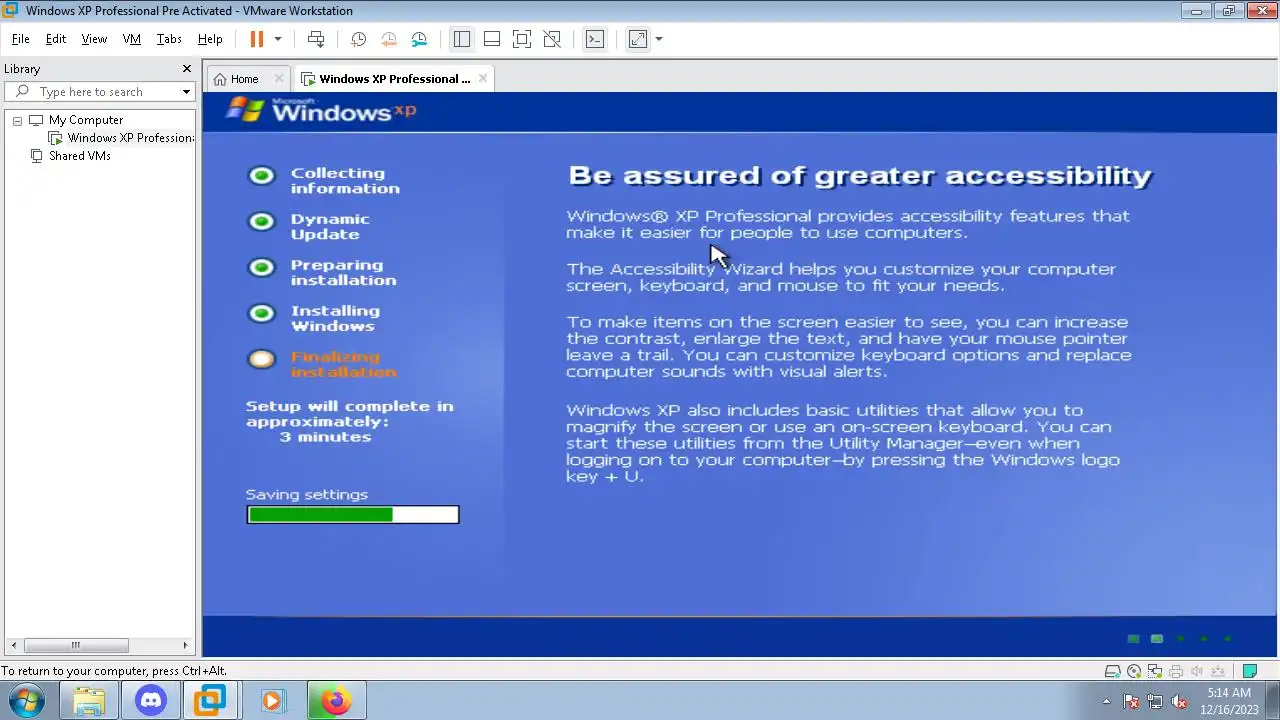The height and width of the screenshot is (720, 1280).
Task: Click the Saving settings progress bar
Action: coord(353,515)
